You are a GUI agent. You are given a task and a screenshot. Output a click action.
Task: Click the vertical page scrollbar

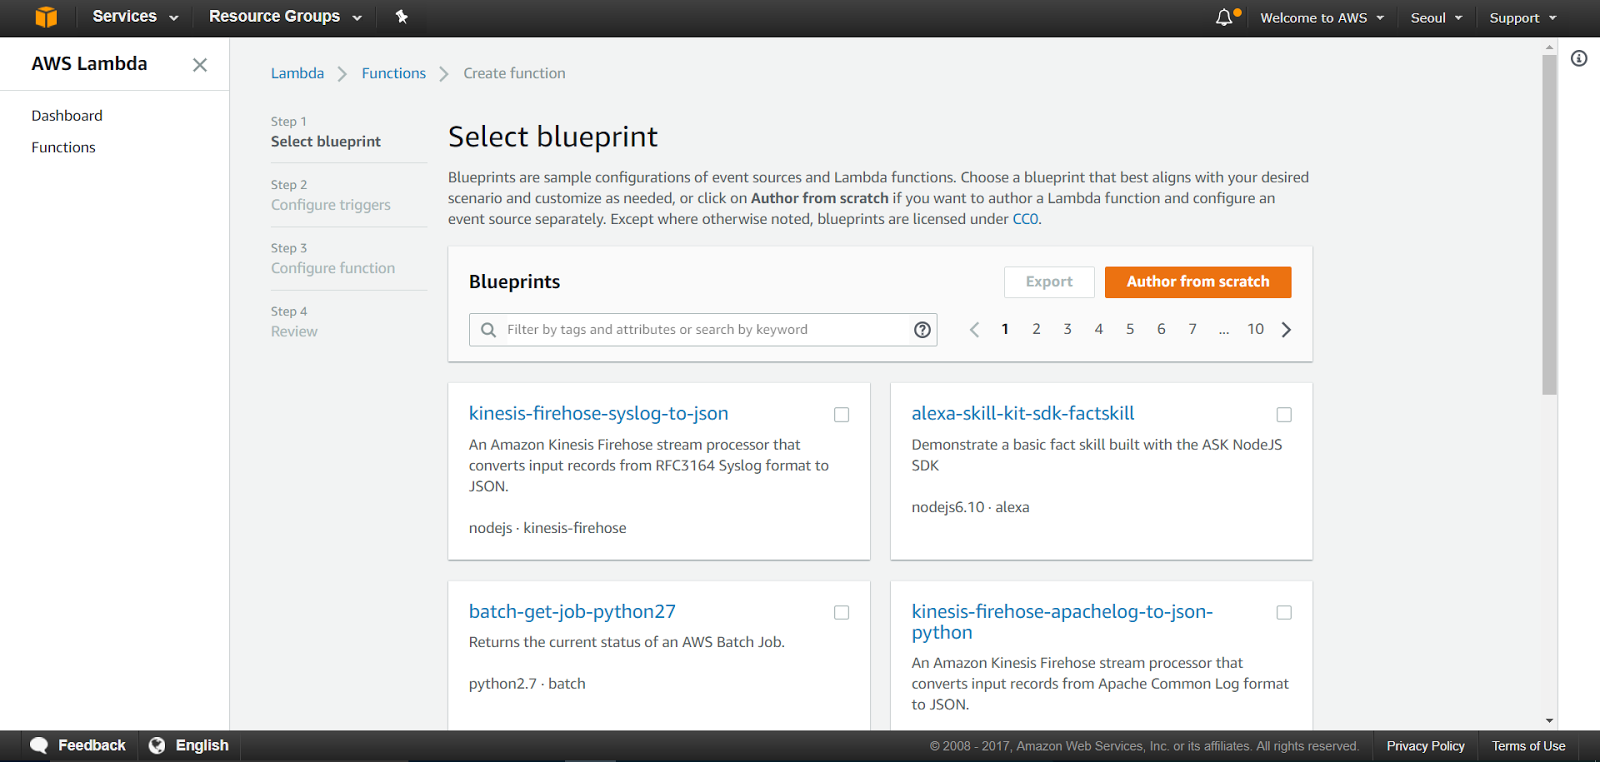coord(1549,225)
